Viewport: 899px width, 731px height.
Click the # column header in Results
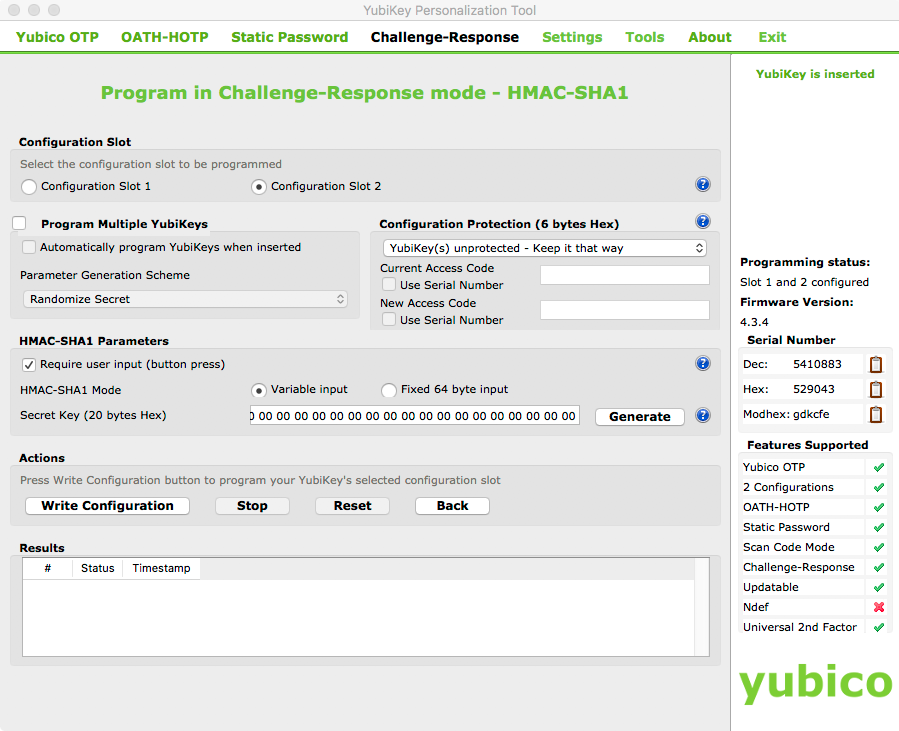tap(48, 568)
